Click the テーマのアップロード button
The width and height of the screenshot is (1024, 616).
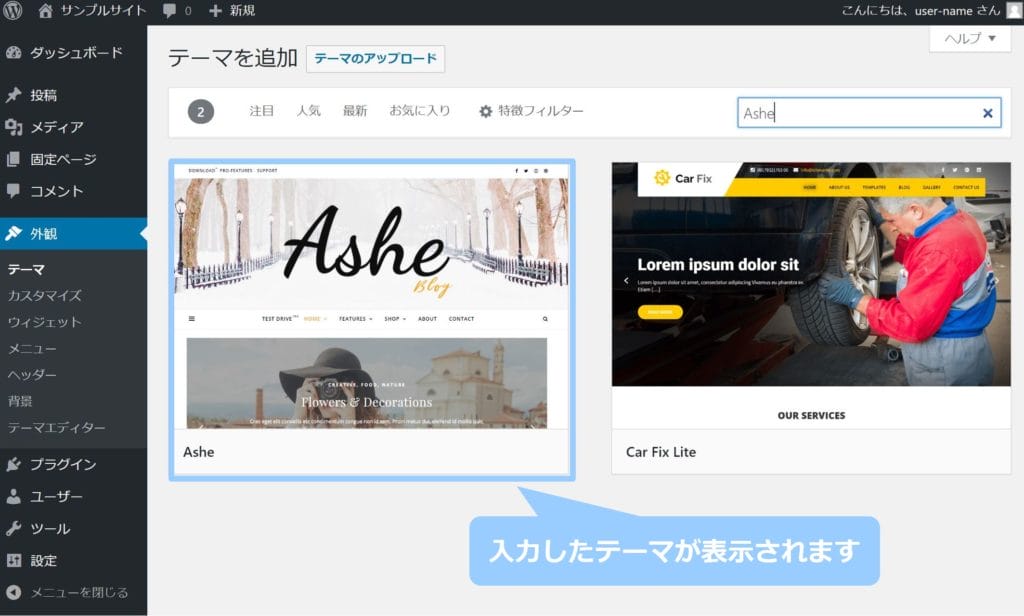(x=375, y=59)
